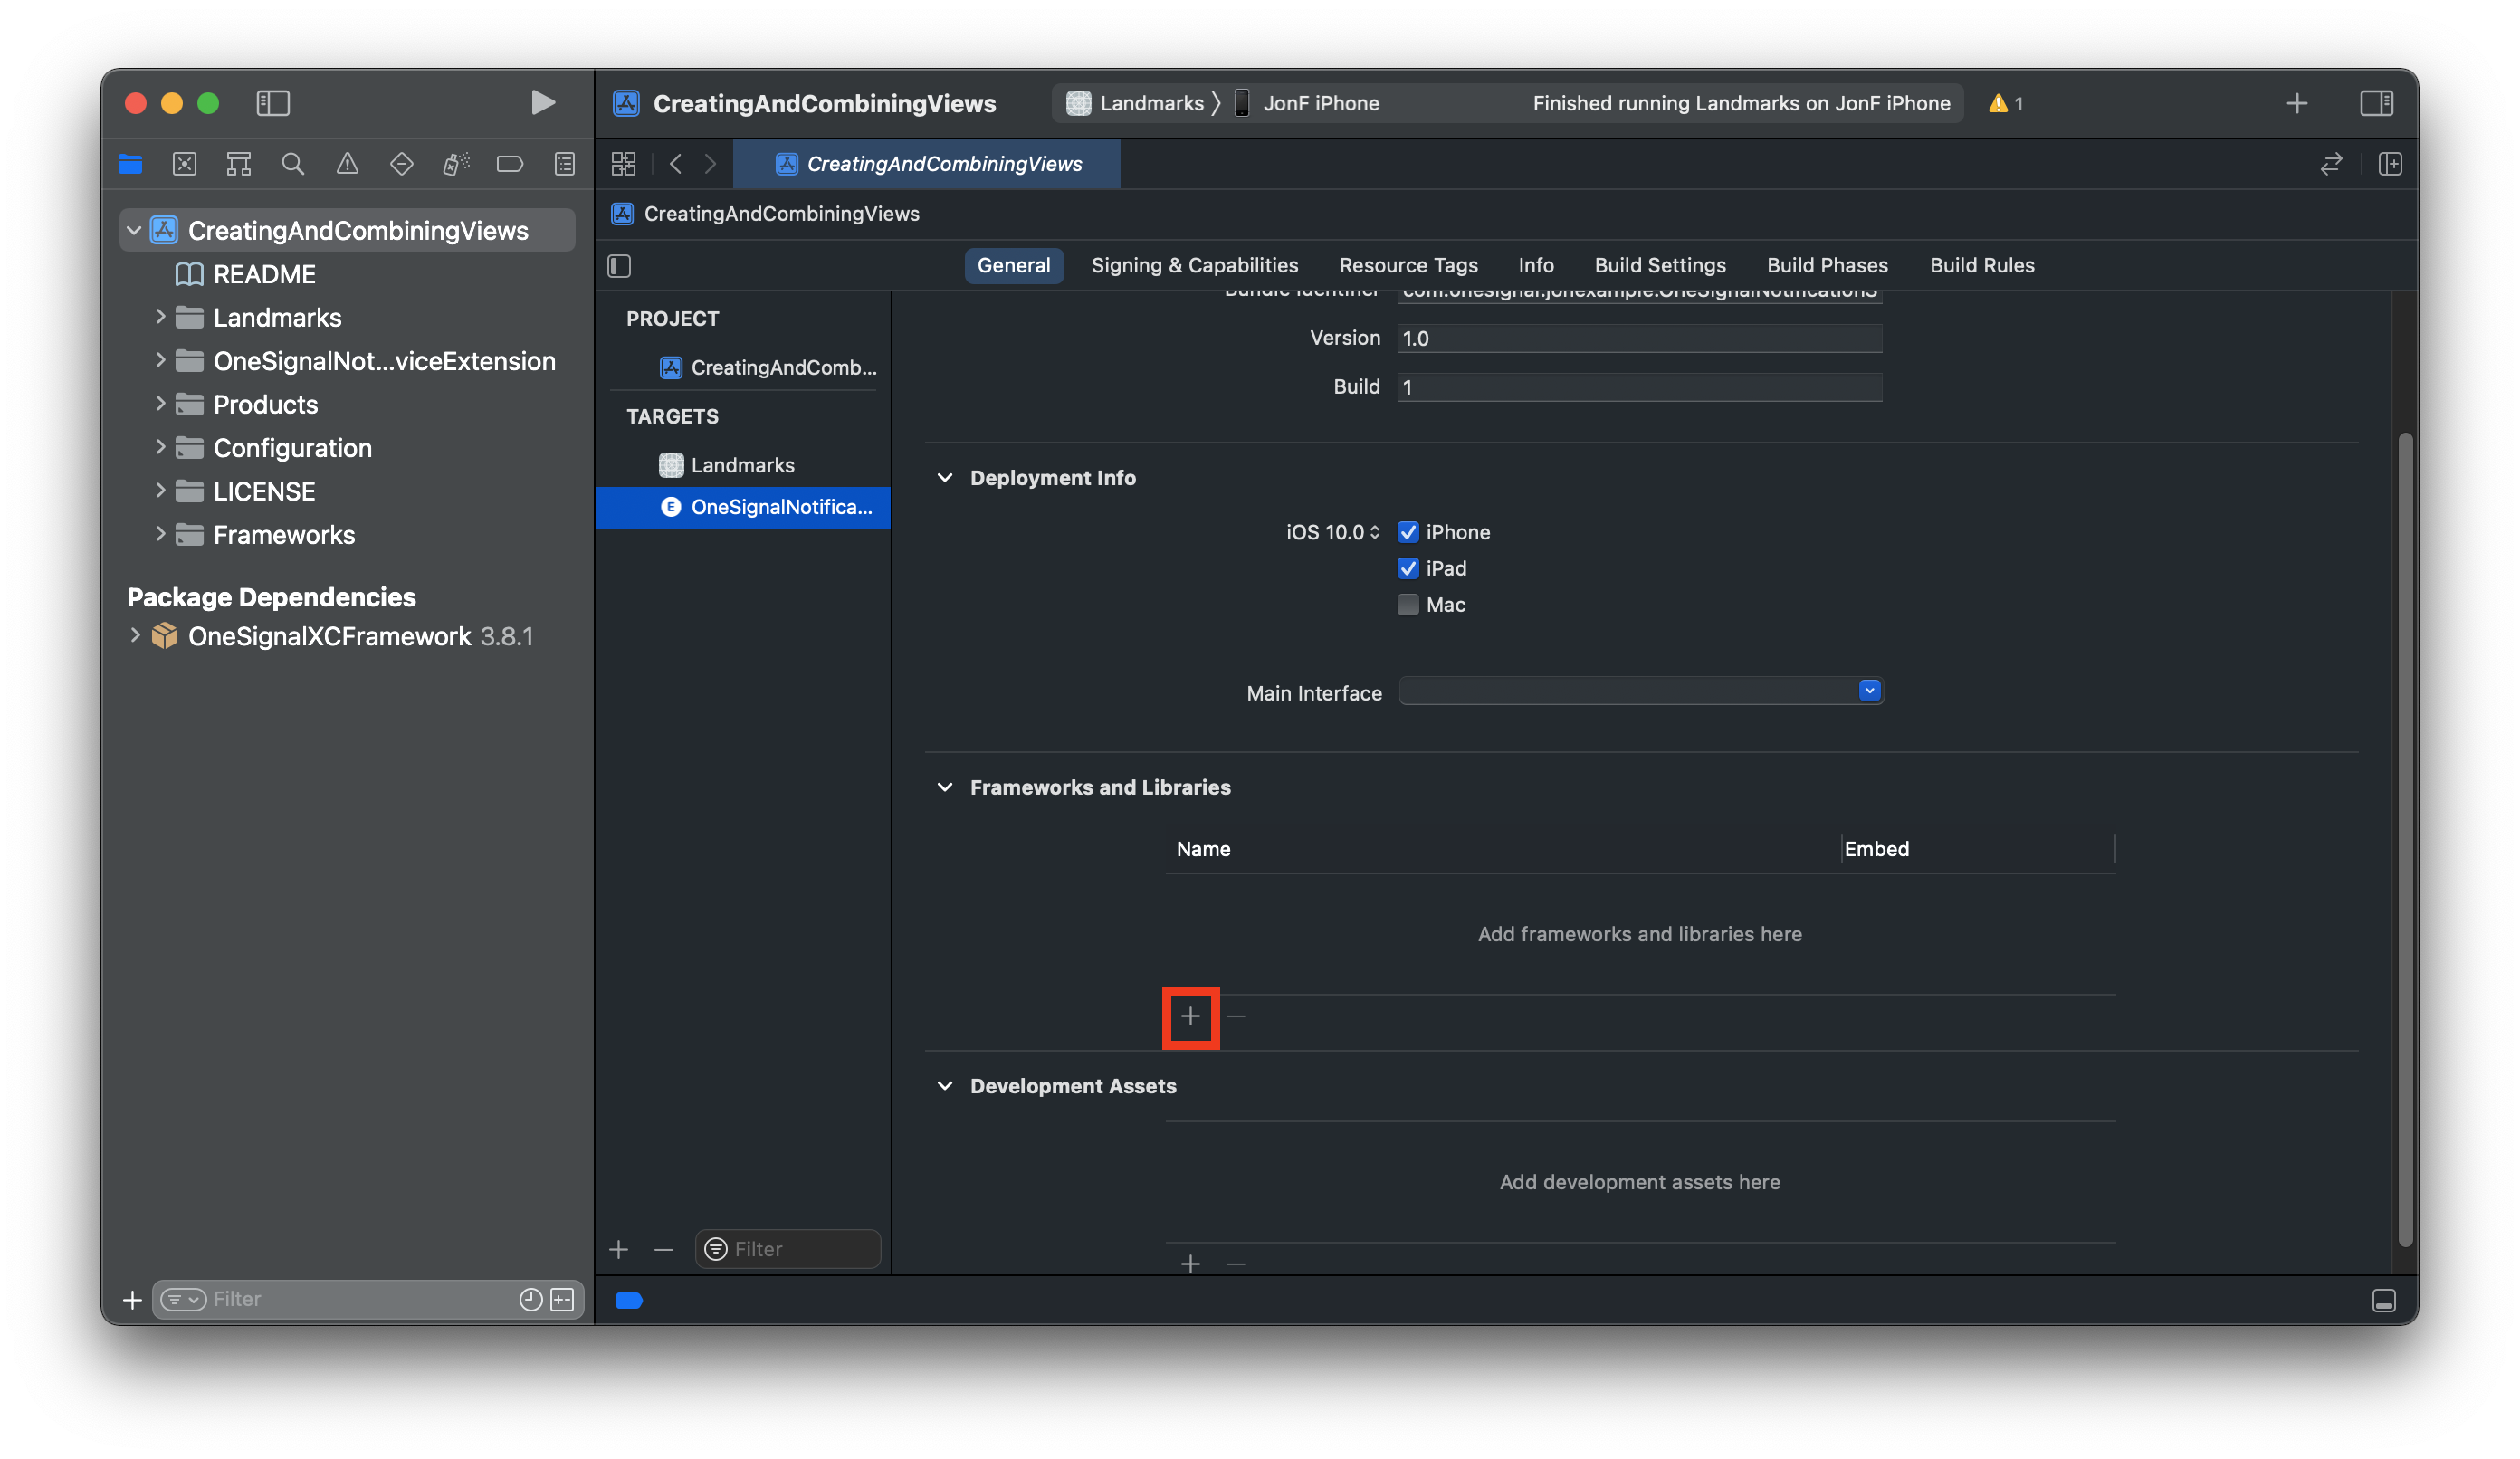This screenshot has width=2520, height=1459.
Task: Uncheck the iPad device checkbox
Action: (x=1408, y=568)
